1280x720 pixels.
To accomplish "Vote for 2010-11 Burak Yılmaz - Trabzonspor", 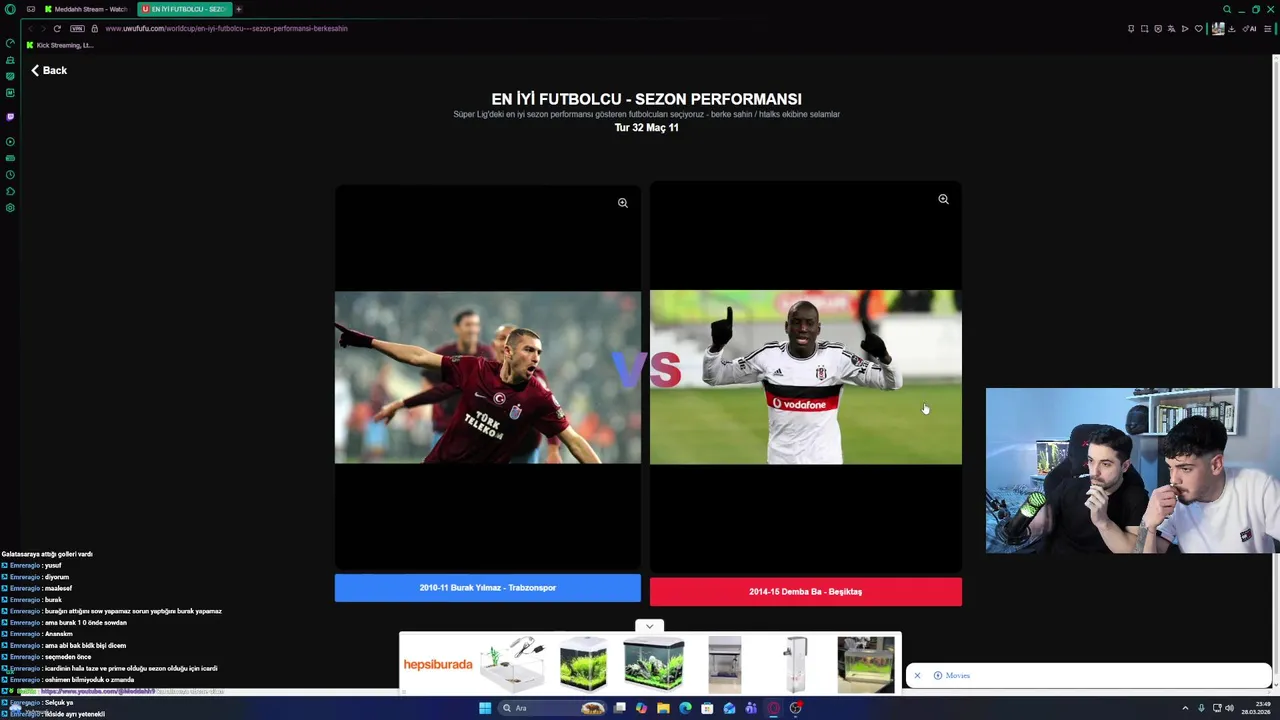I will (x=488, y=588).
